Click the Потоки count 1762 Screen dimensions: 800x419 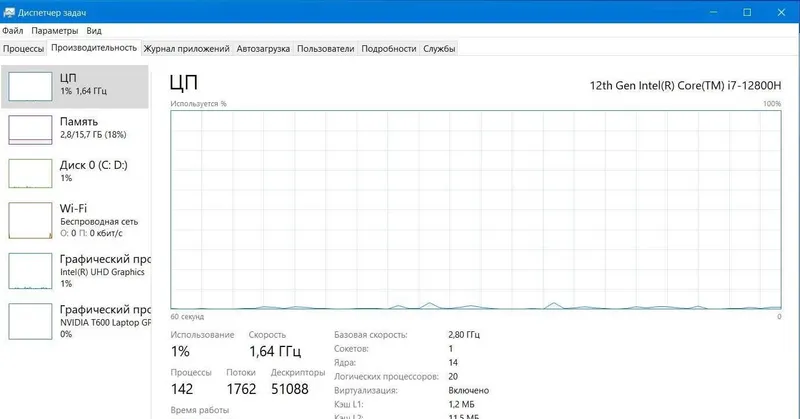[241, 389]
